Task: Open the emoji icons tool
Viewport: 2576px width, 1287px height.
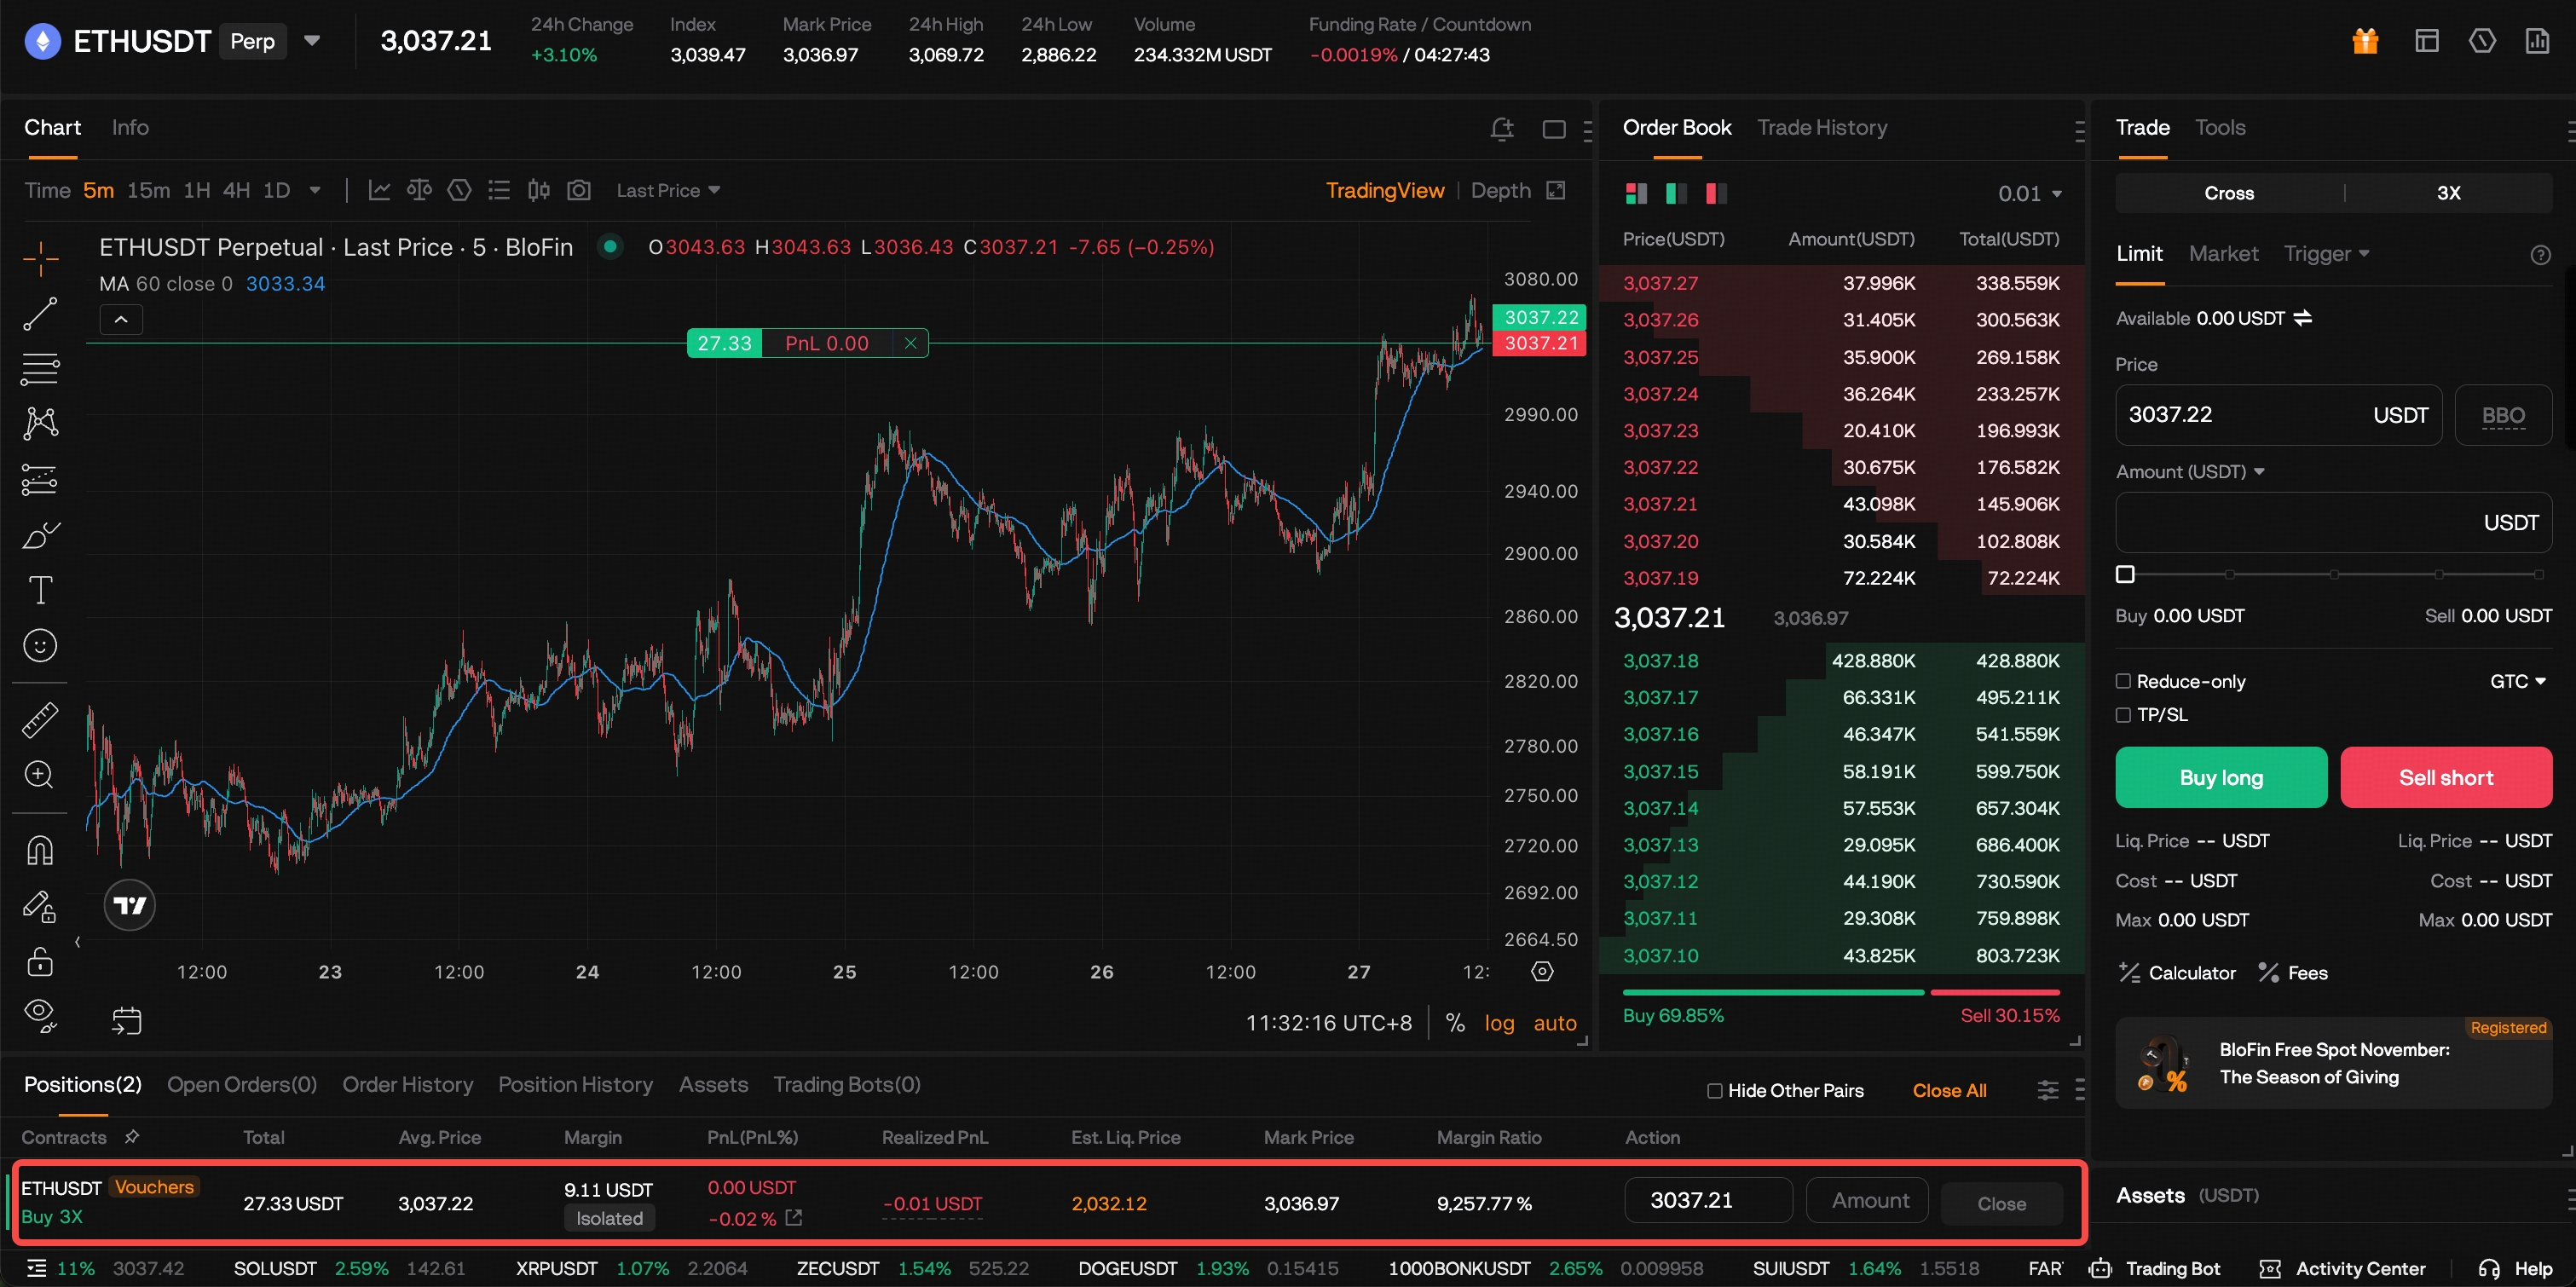Action: coord(40,646)
